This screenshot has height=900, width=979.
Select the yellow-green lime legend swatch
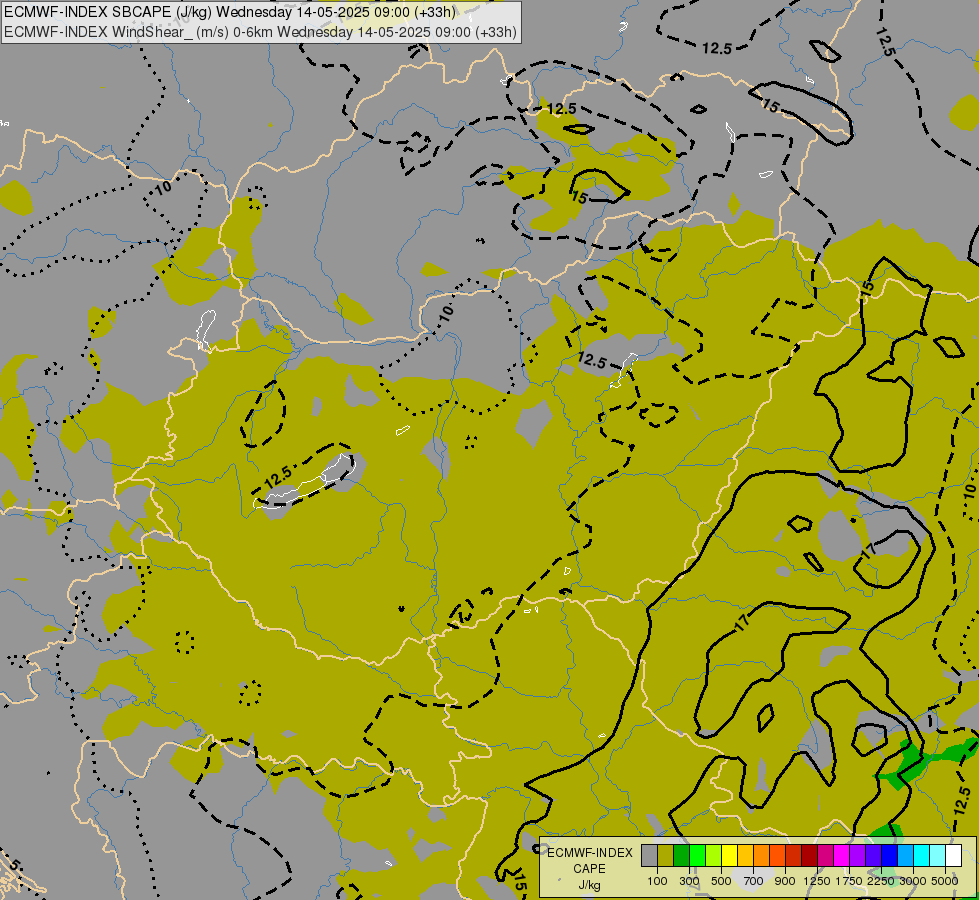[x=714, y=856]
